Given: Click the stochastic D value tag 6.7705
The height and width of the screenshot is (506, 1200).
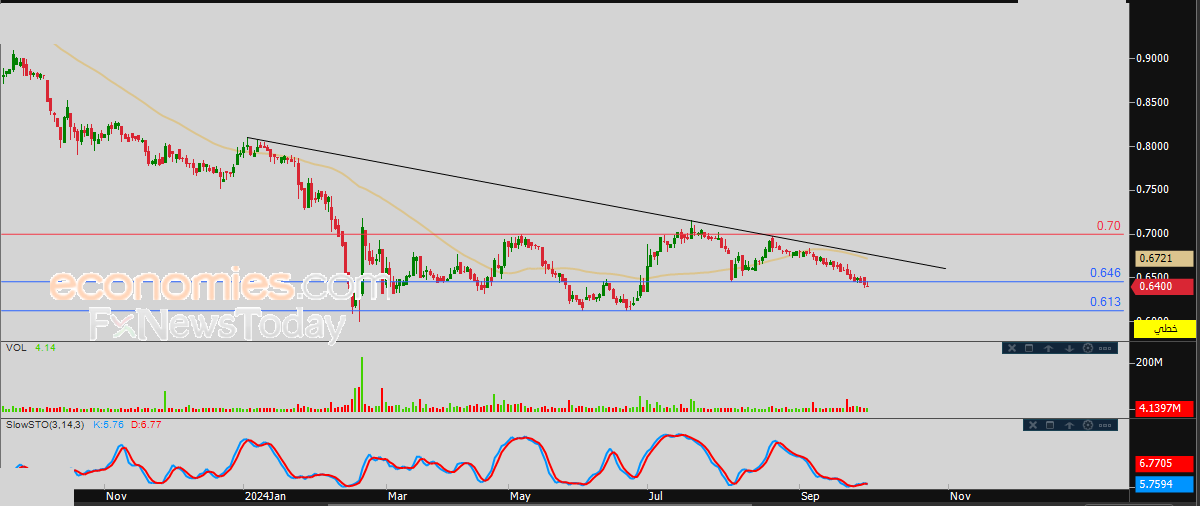Looking at the screenshot, I should tap(1164, 464).
